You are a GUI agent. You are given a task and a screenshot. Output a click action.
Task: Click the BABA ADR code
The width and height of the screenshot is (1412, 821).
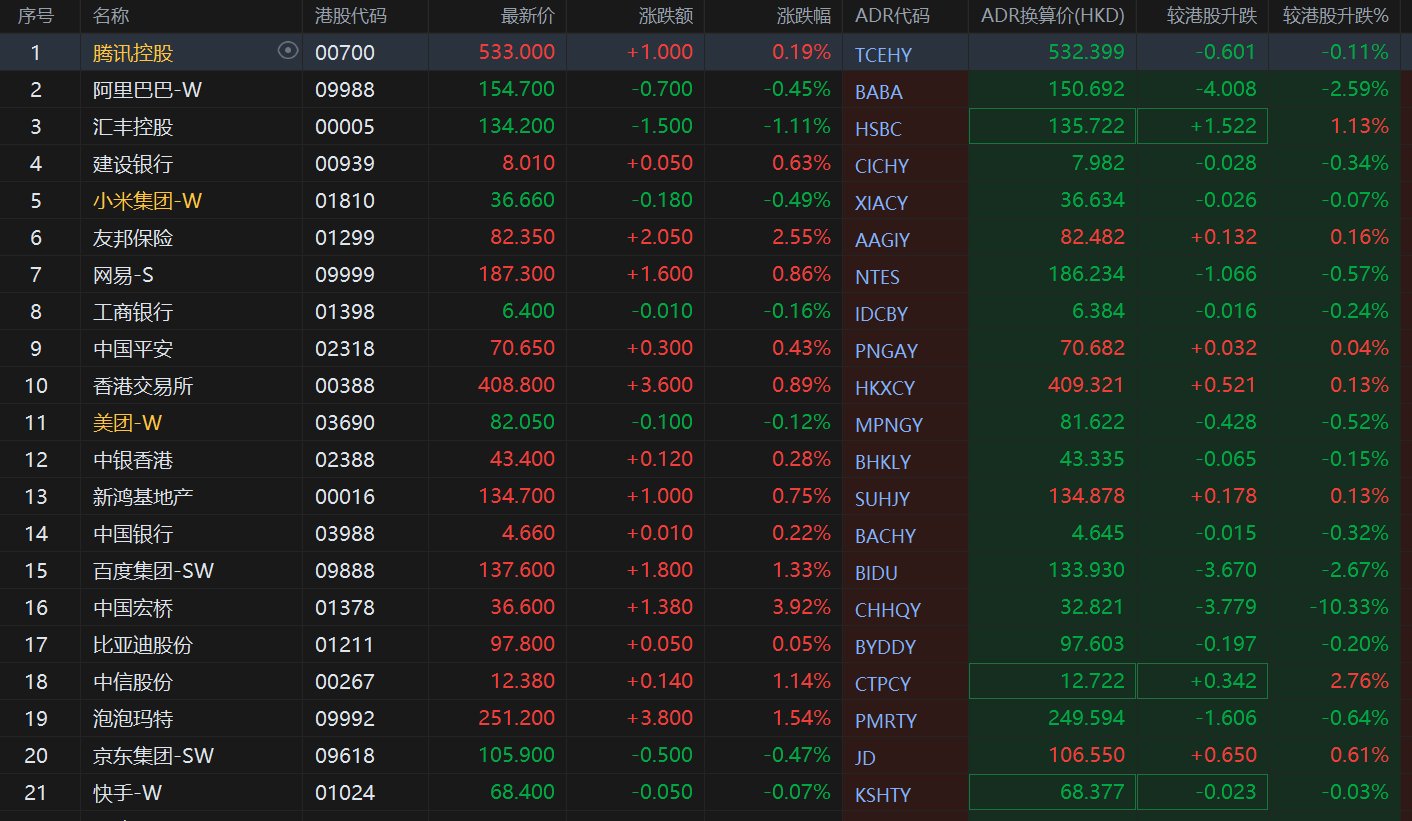878,92
